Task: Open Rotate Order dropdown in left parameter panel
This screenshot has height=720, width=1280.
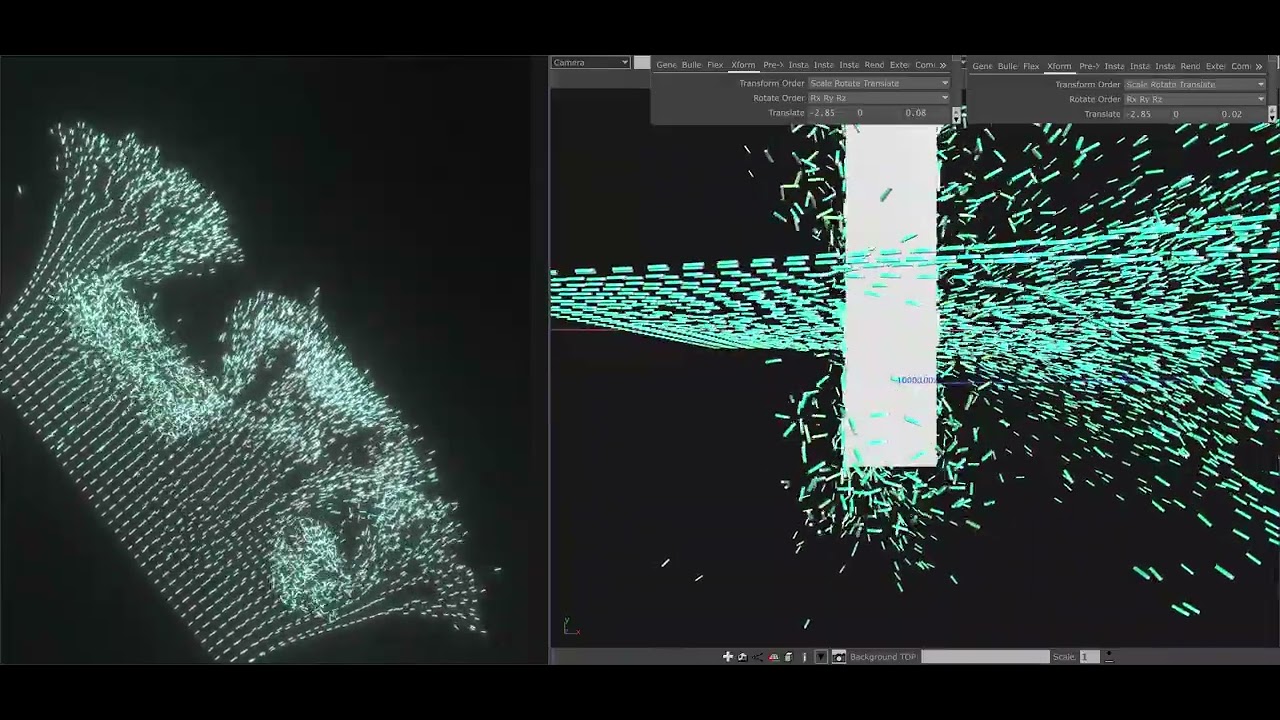Action: (x=879, y=98)
